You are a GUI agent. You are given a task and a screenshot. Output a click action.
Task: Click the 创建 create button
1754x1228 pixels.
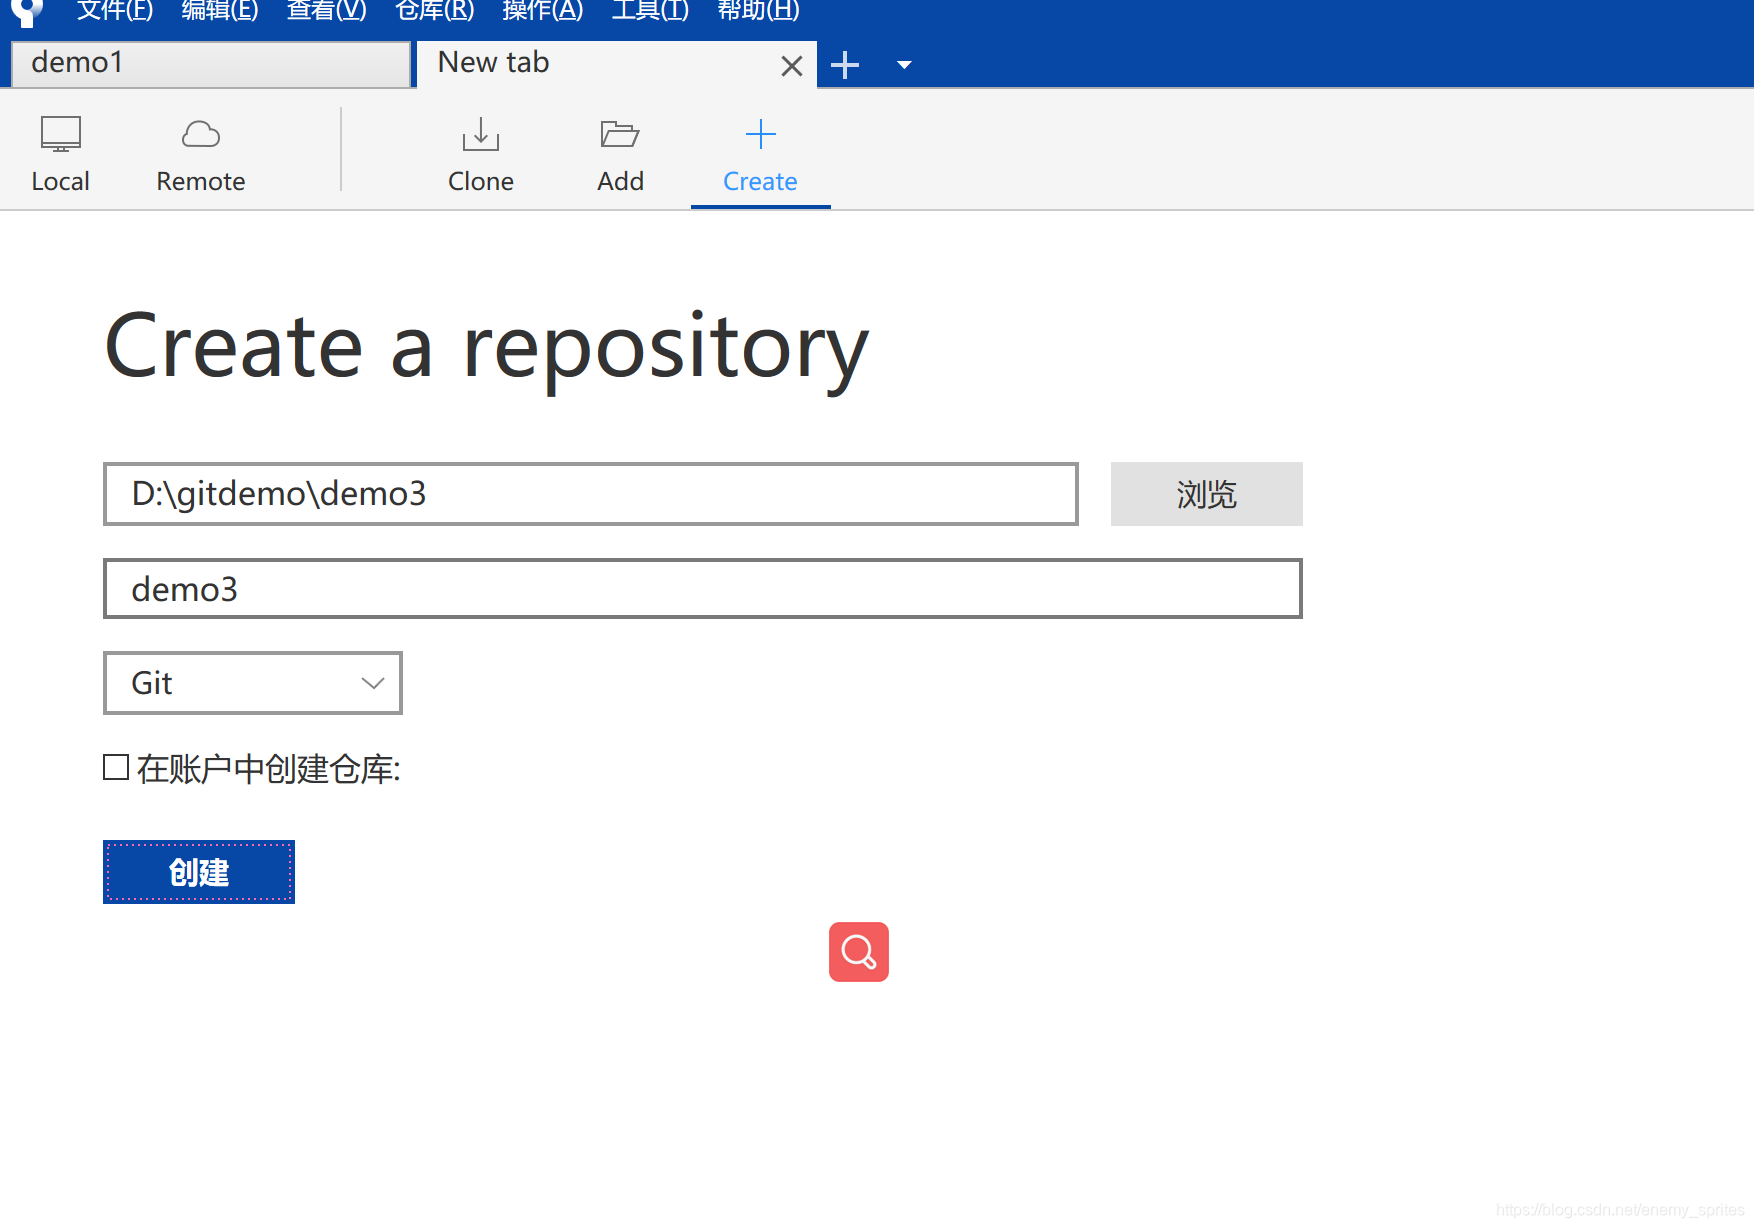199,872
